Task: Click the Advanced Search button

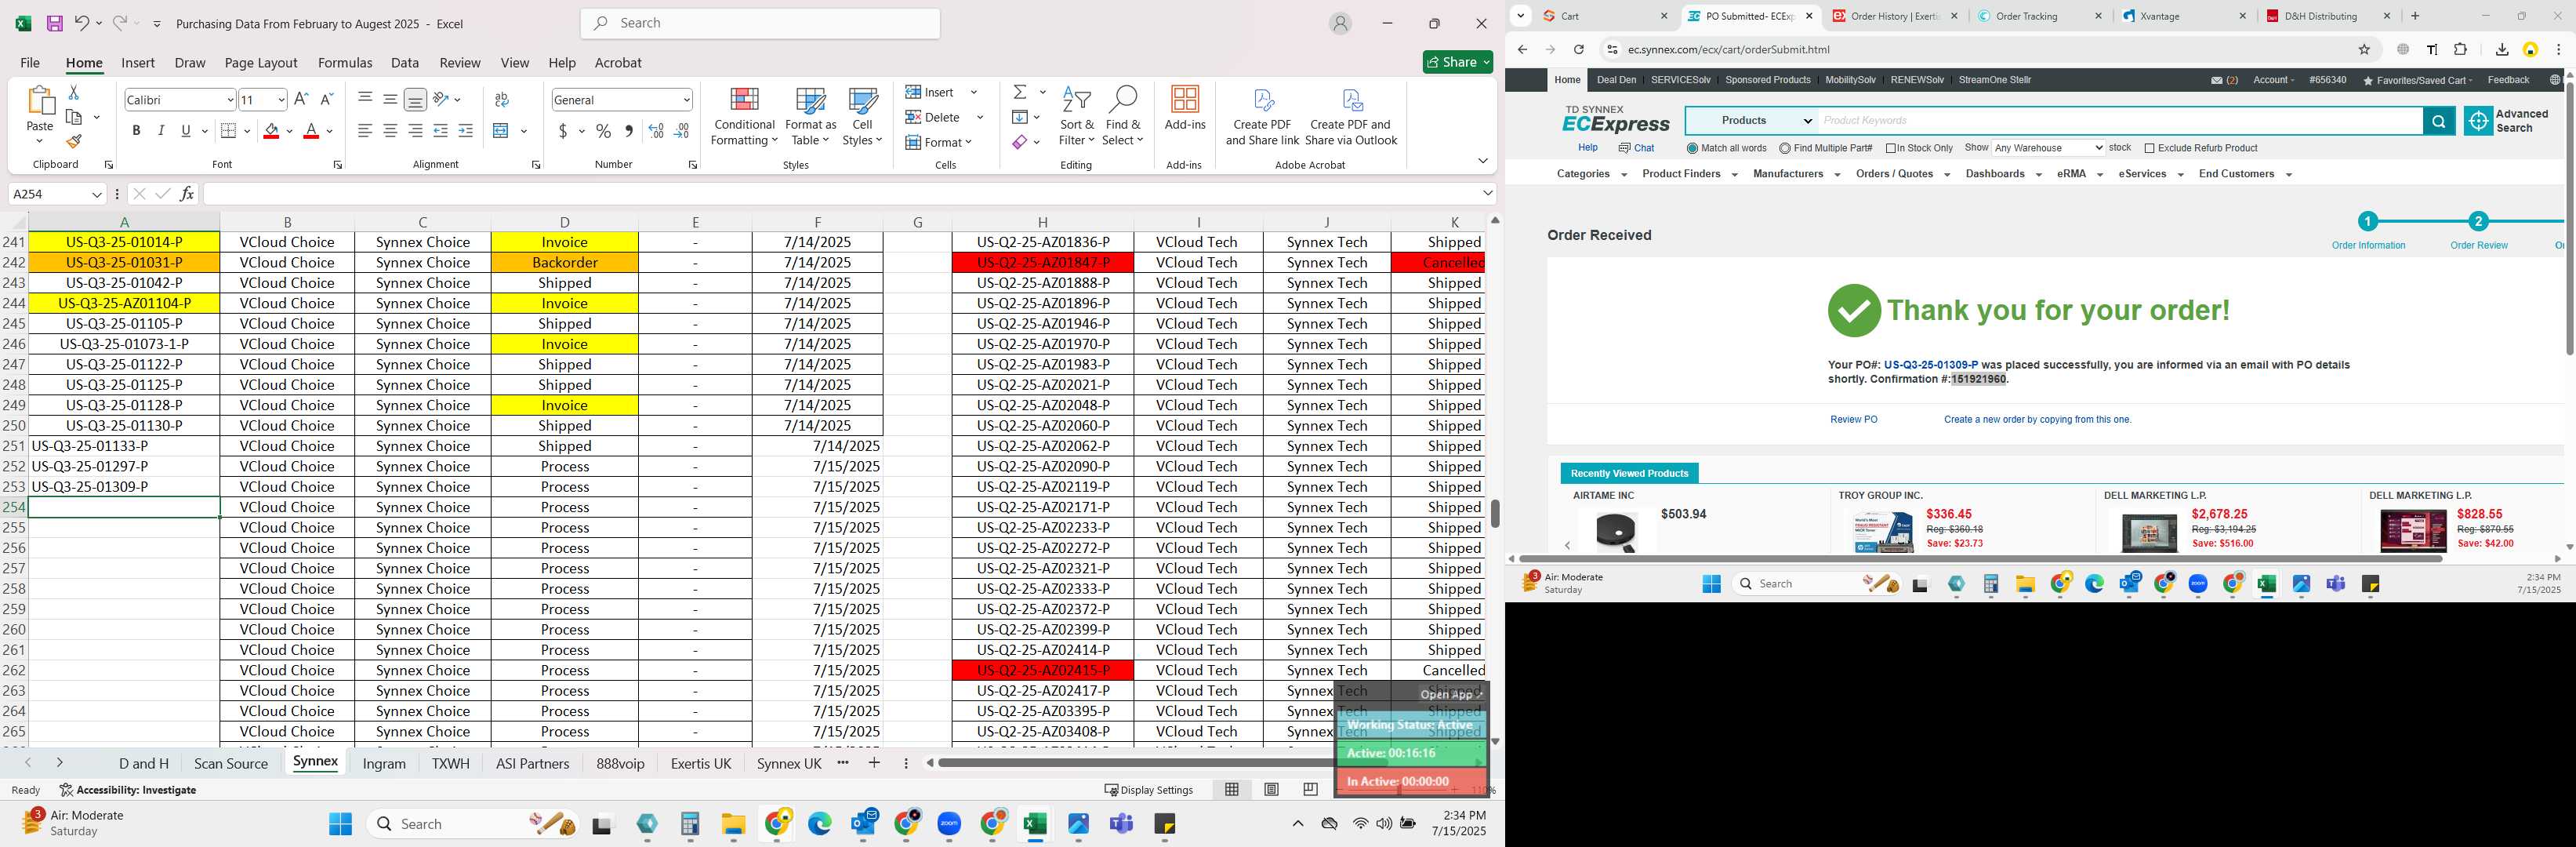Action: [2506, 121]
